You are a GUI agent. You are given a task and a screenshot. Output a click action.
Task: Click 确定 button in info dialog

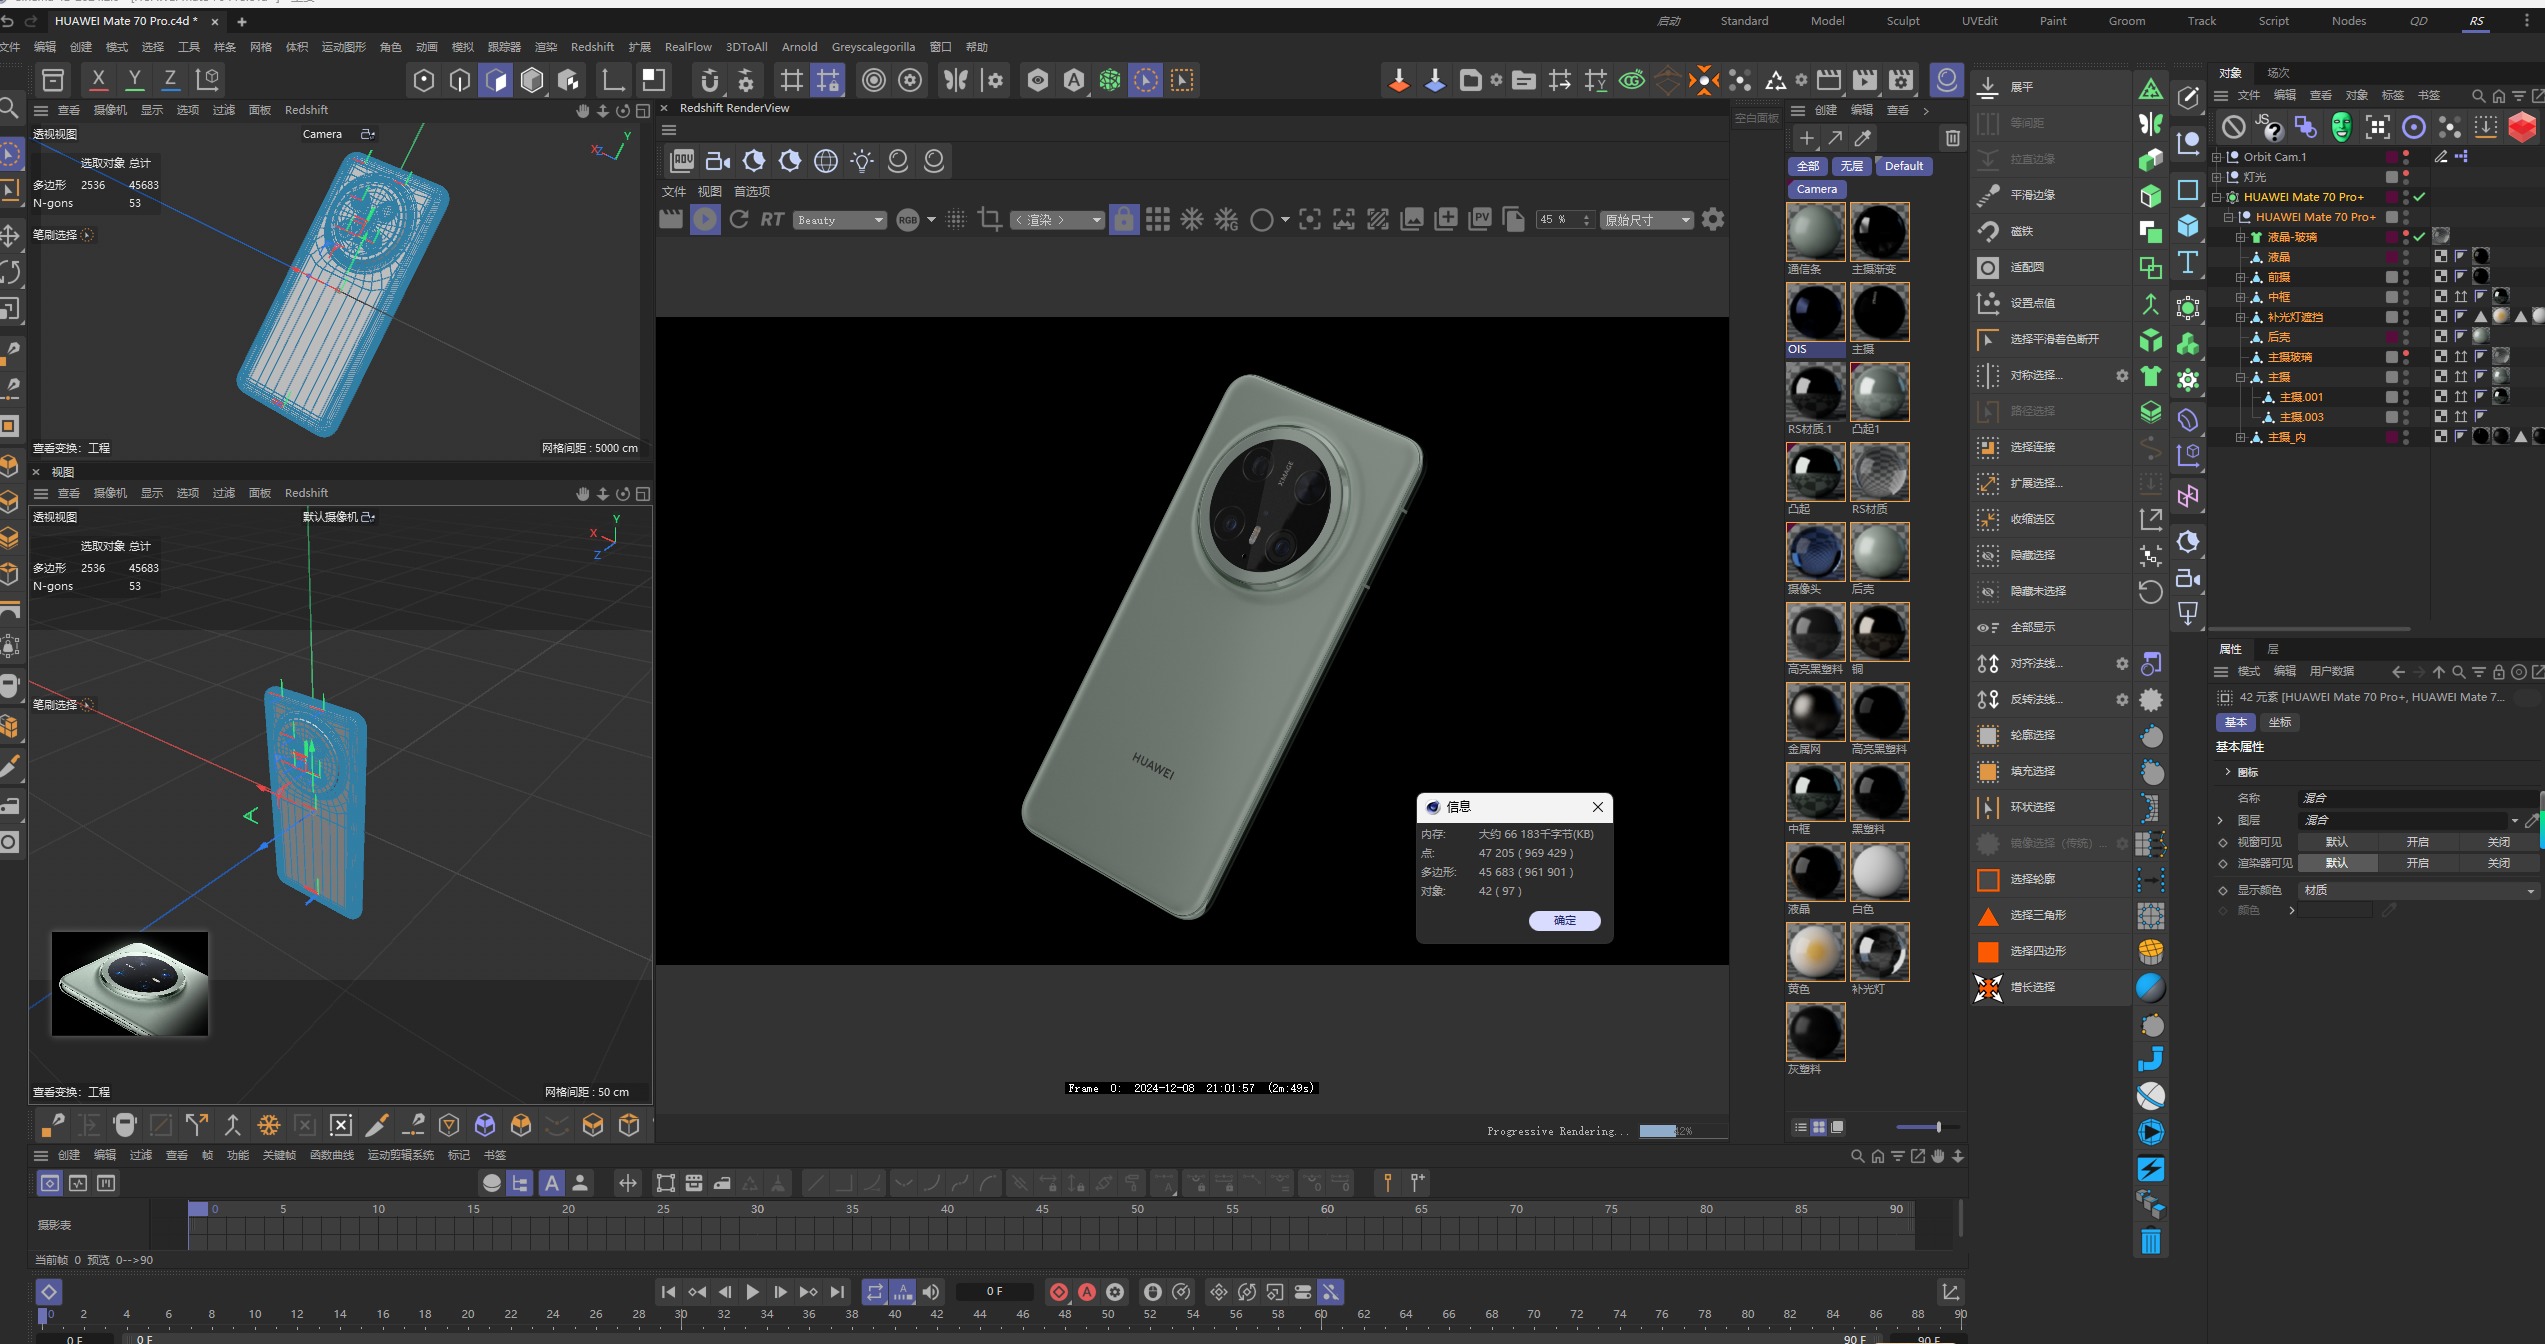1564,920
